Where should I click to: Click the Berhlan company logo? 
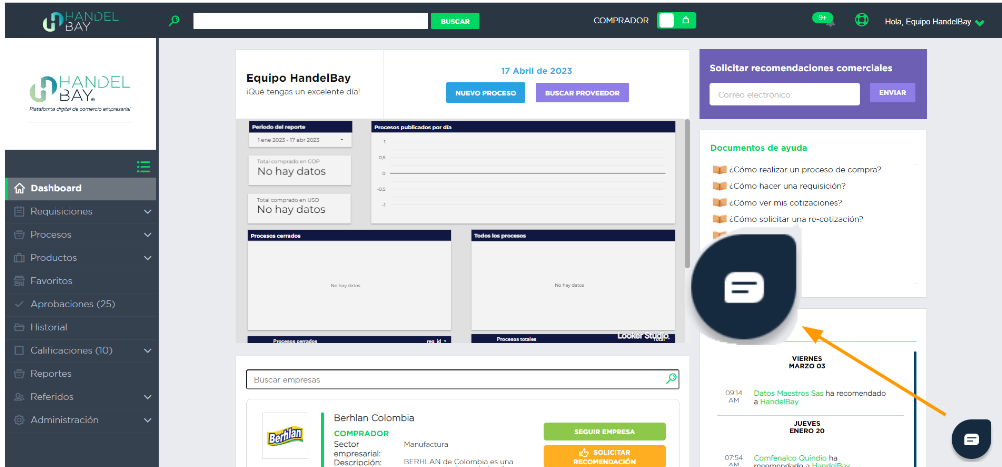click(x=284, y=436)
